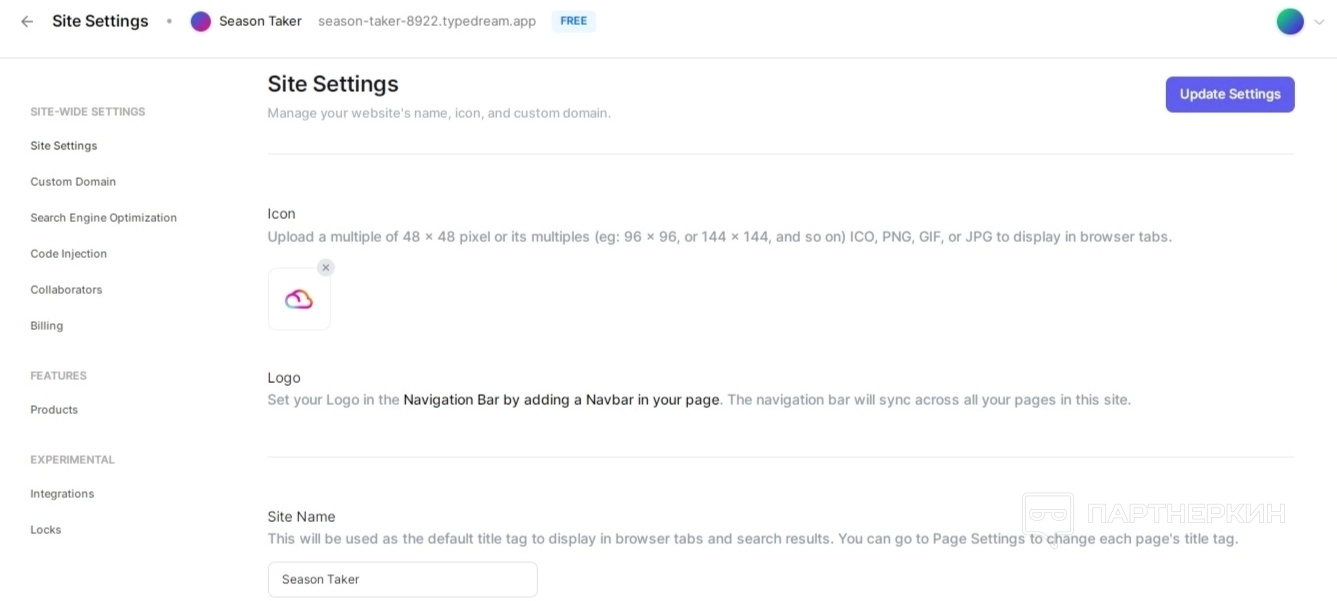
Task: Select Collaborators in the sidebar
Action: 66,290
